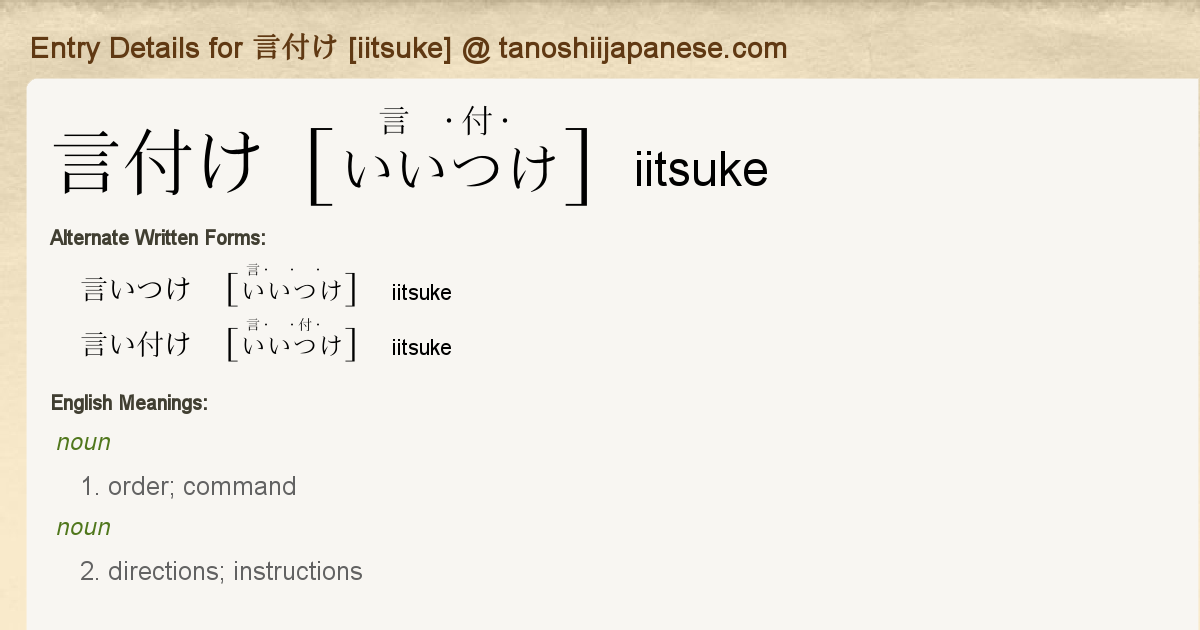
Task: Click the romaji iitsuke in the 言いつけ row
Action: tap(421, 293)
